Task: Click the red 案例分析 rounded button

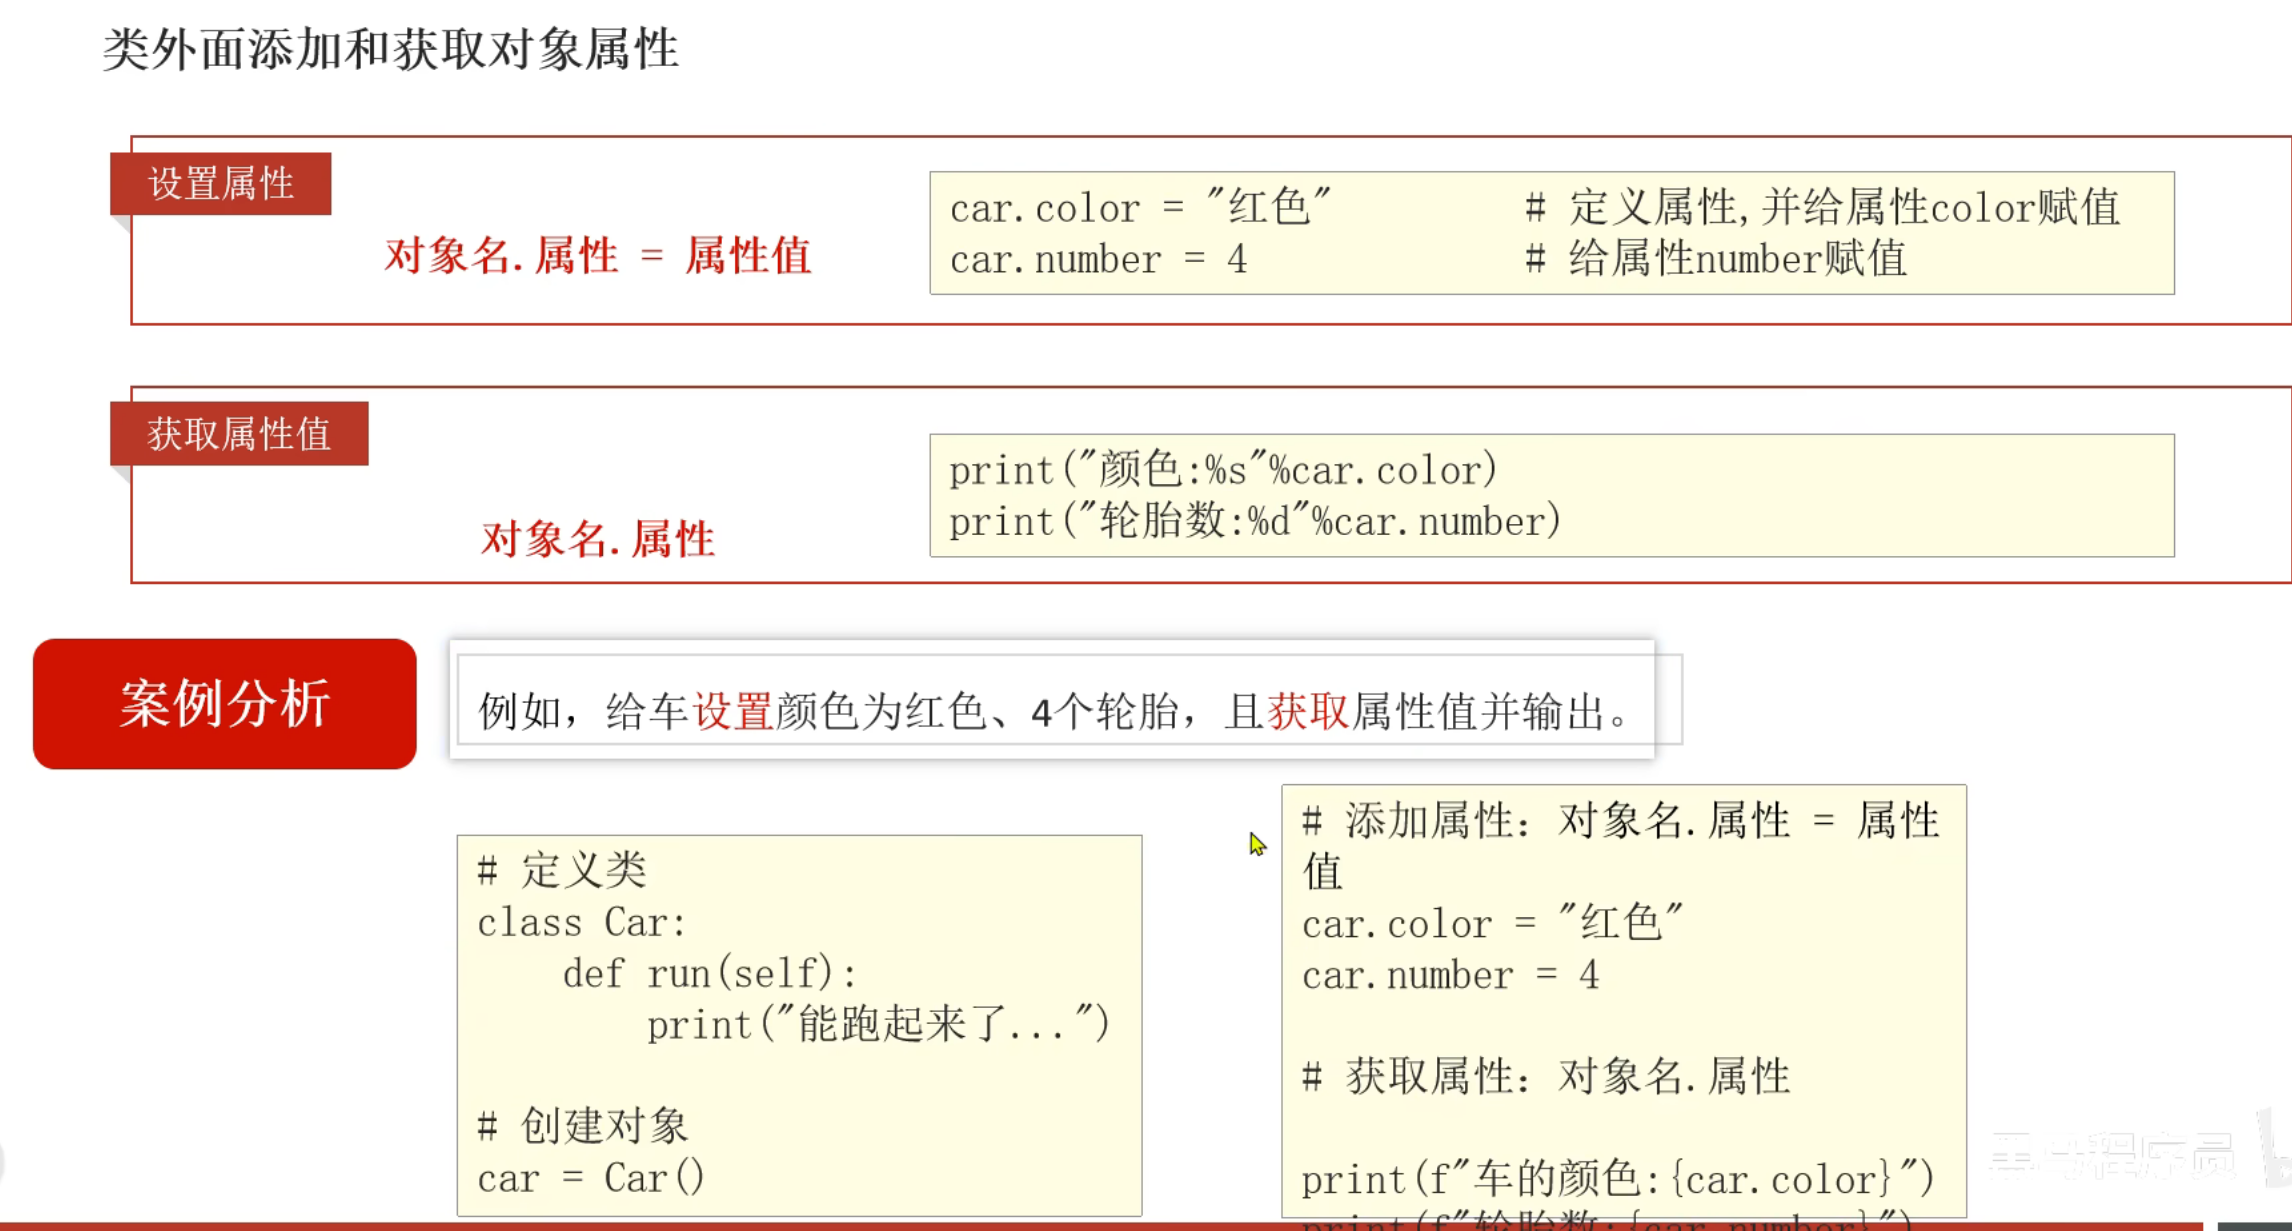Action: pos(224,704)
